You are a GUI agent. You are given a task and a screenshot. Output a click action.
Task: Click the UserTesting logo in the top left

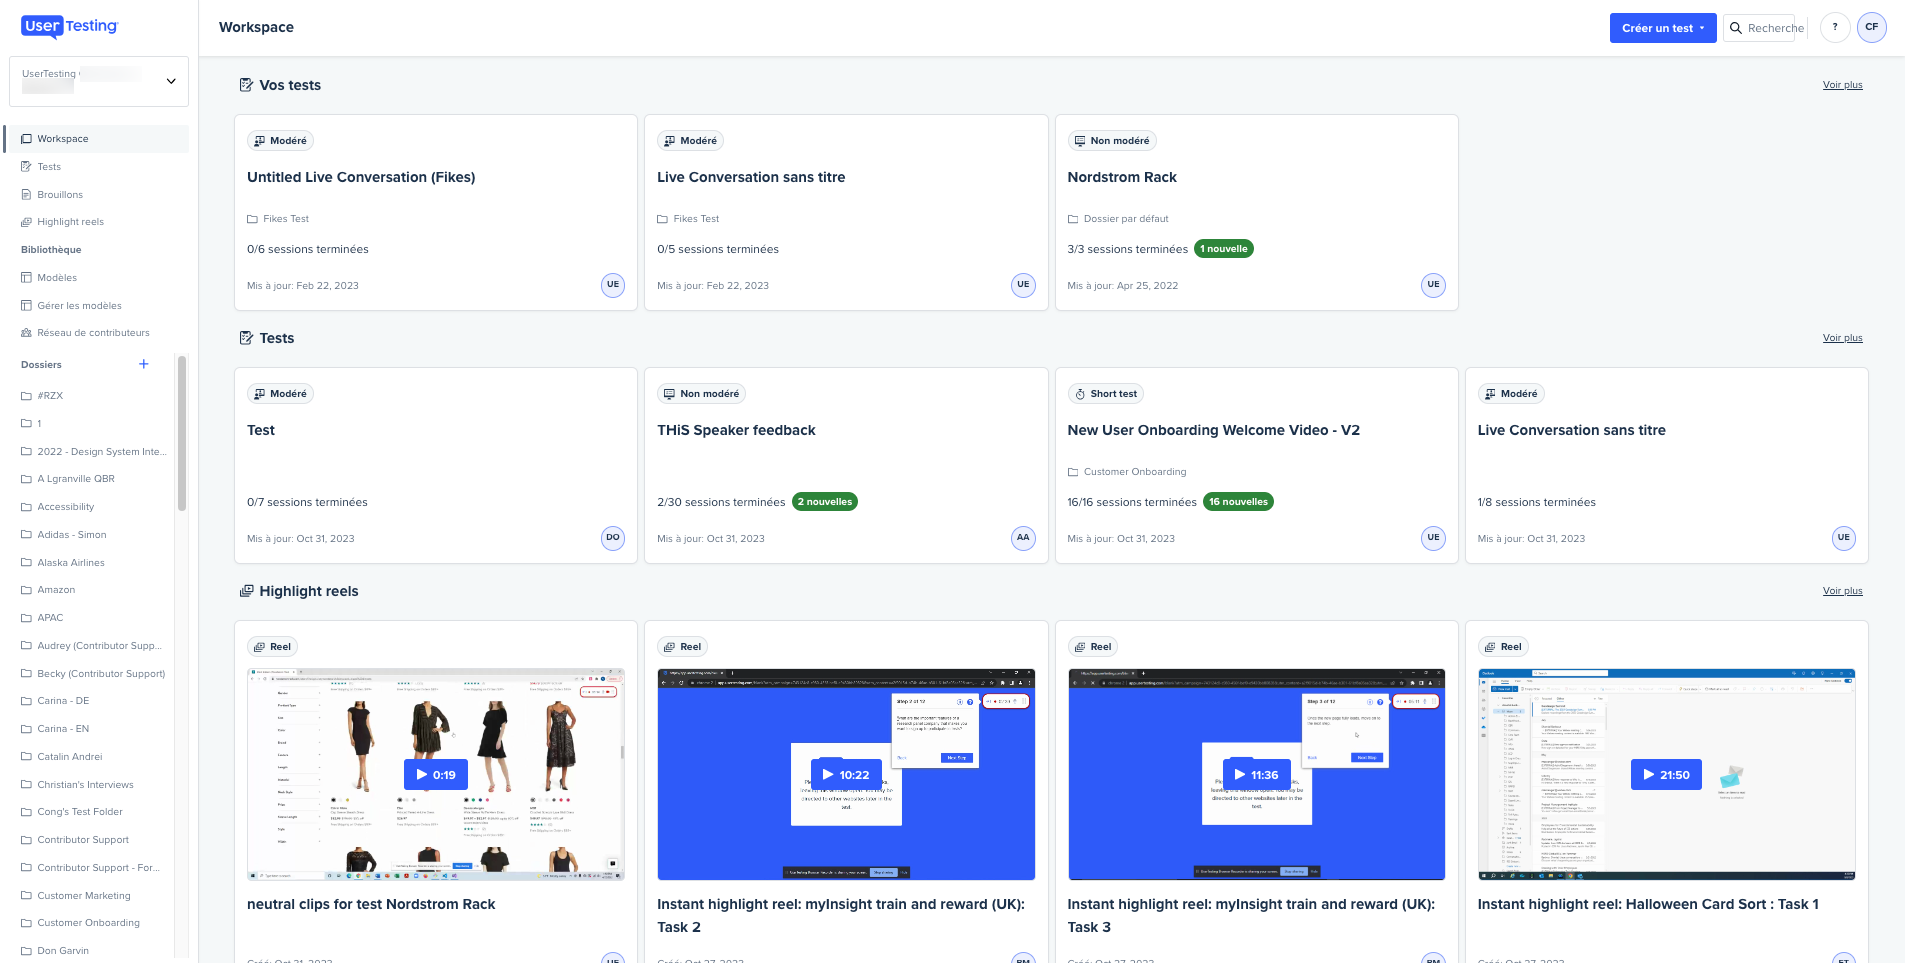coord(68,27)
